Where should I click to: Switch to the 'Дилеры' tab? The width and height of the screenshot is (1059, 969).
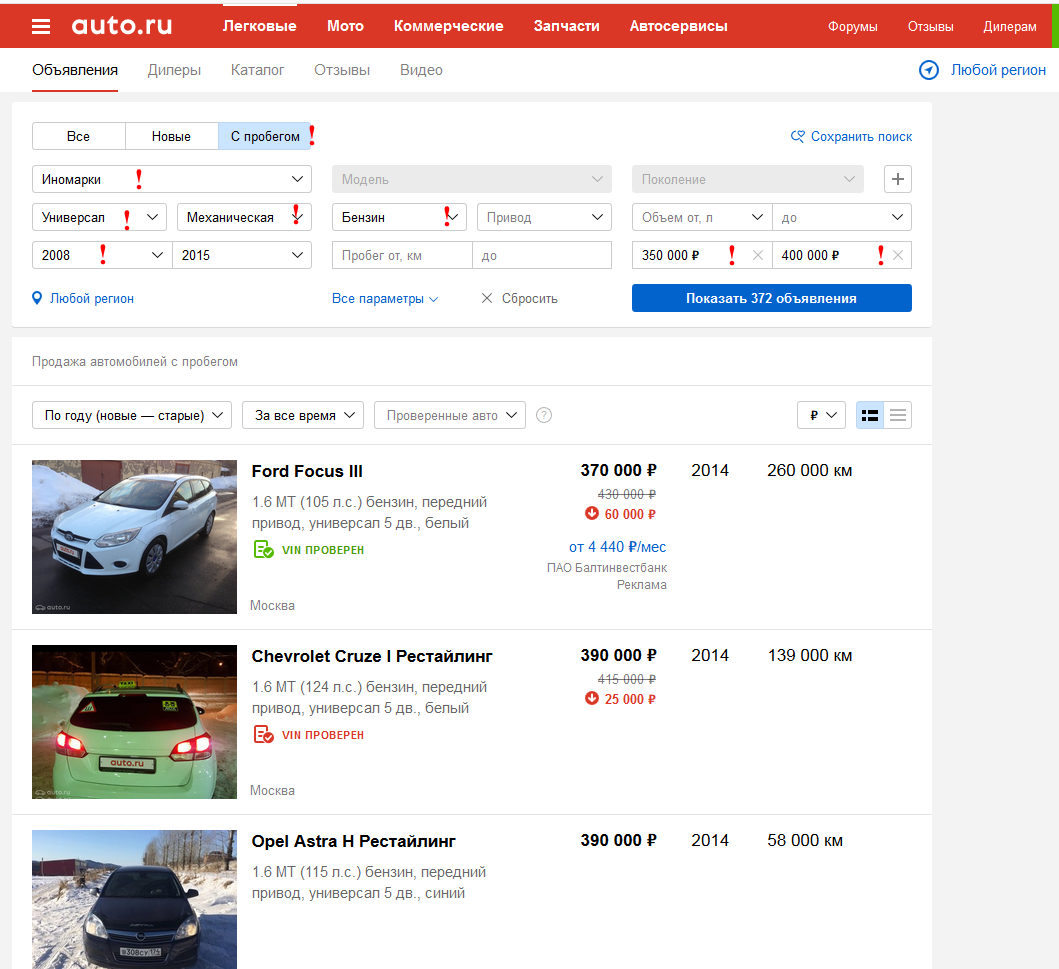(174, 70)
